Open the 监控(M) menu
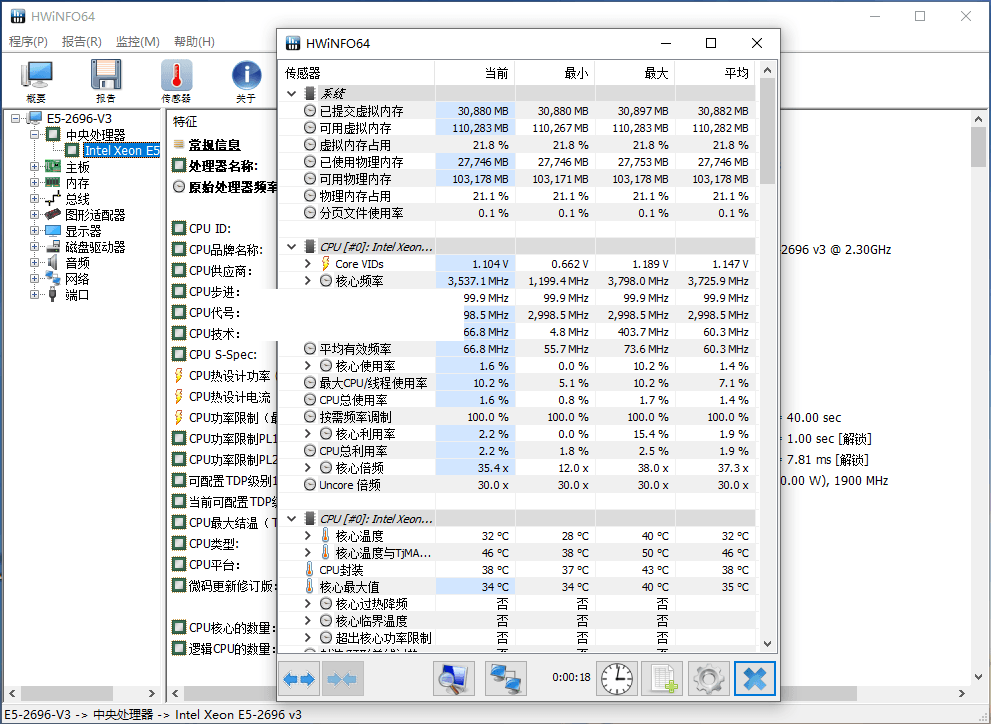 (x=137, y=42)
